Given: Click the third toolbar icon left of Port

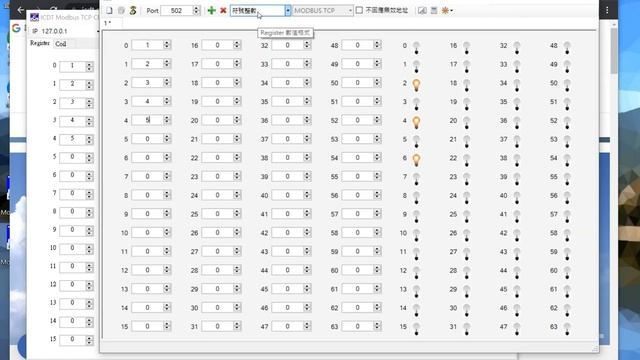Looking at the screenshot, I should (133, 11).
